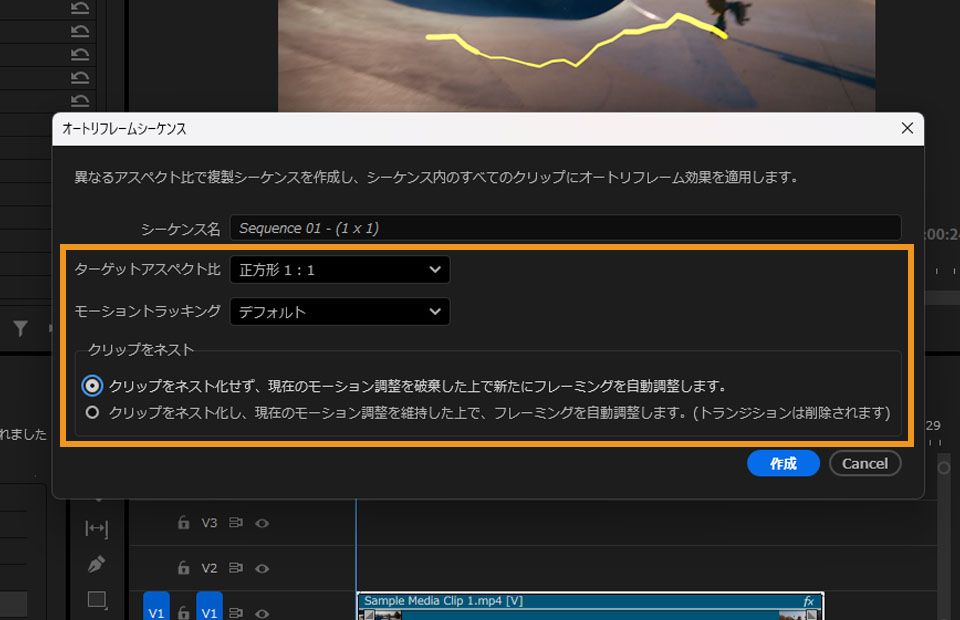
Task: Lock the V2 track with its padlock icon
Action: [184, 567]
